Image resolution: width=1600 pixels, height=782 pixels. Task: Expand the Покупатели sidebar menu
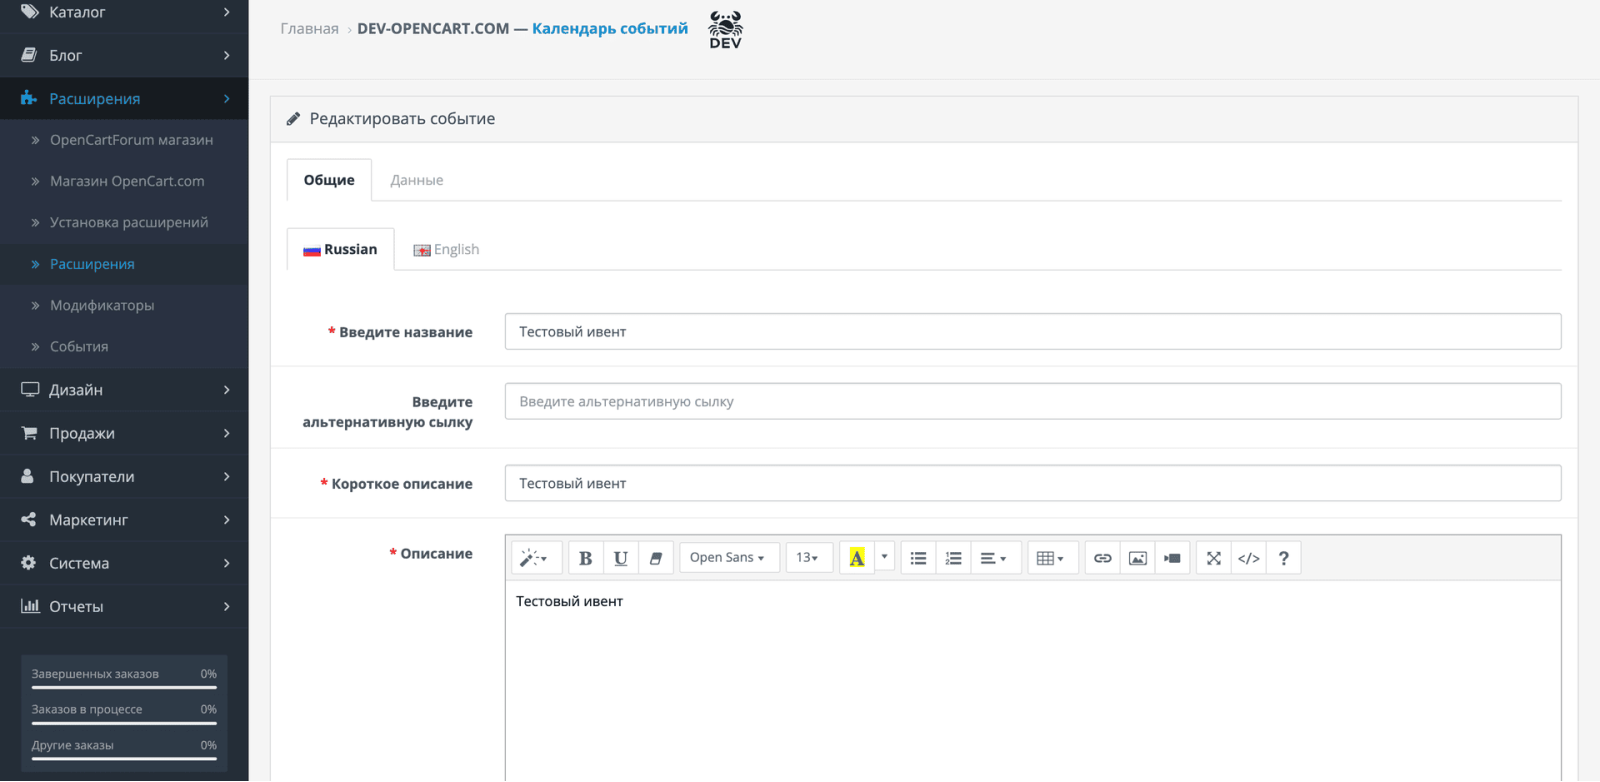124,476
